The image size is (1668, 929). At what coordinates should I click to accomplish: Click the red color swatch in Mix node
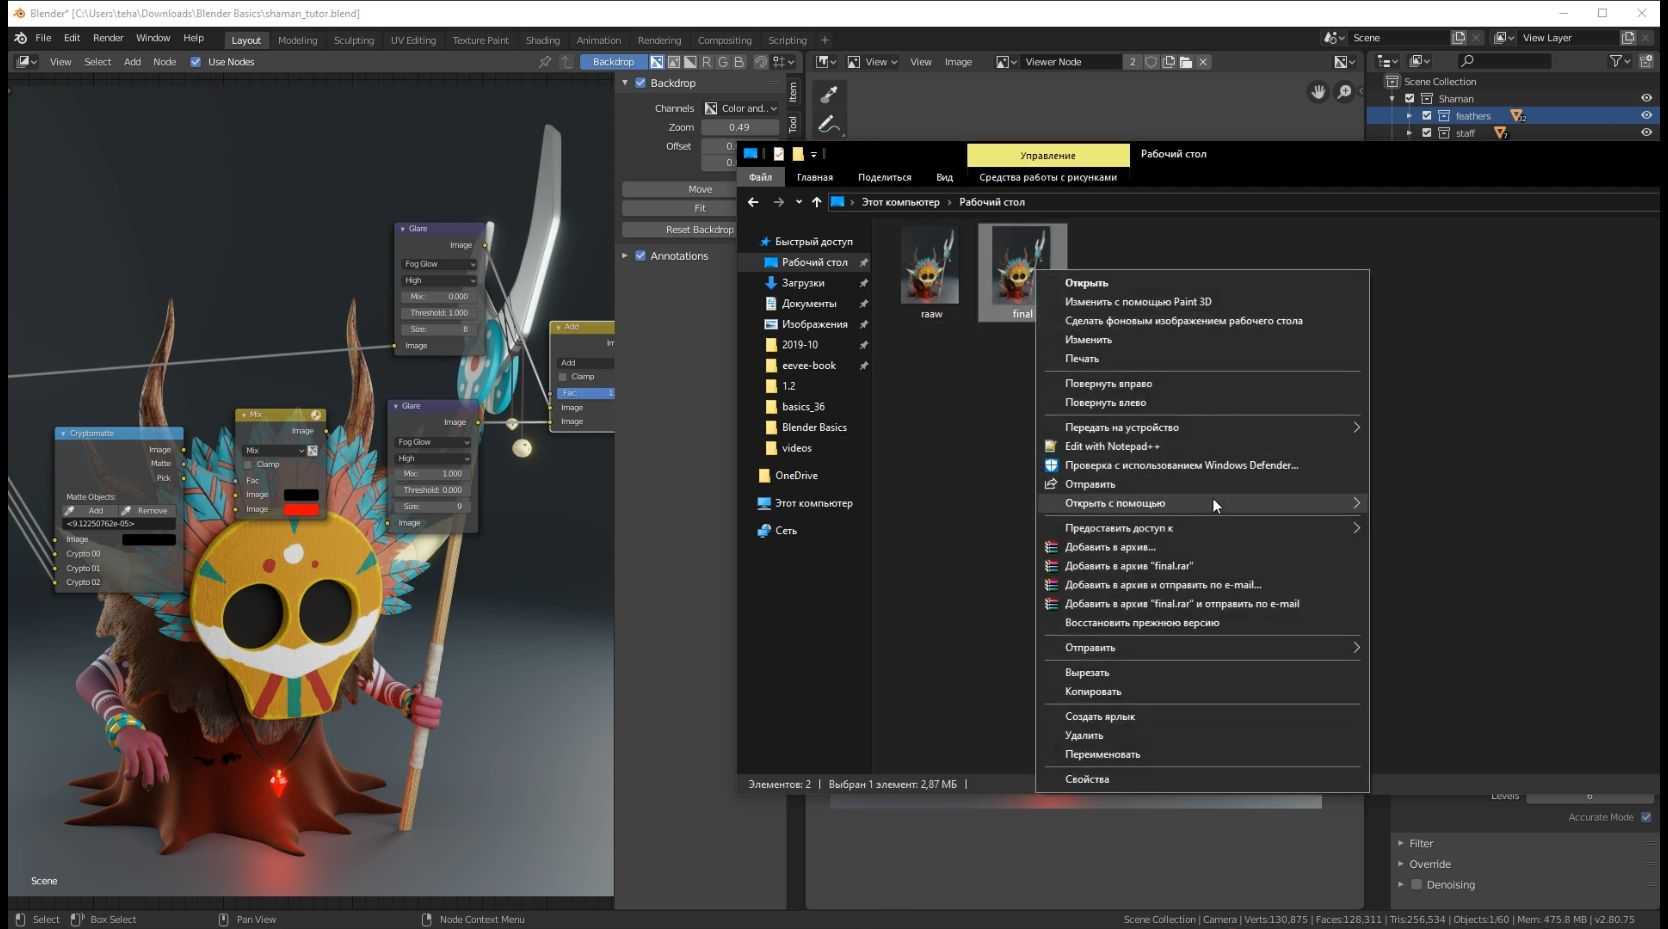[301, 510]
